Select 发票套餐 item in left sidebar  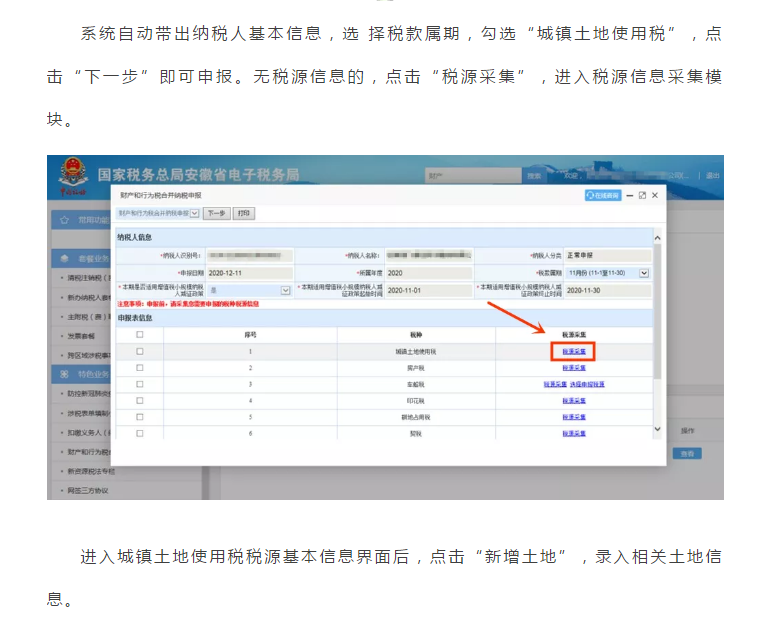click(81, 336)
